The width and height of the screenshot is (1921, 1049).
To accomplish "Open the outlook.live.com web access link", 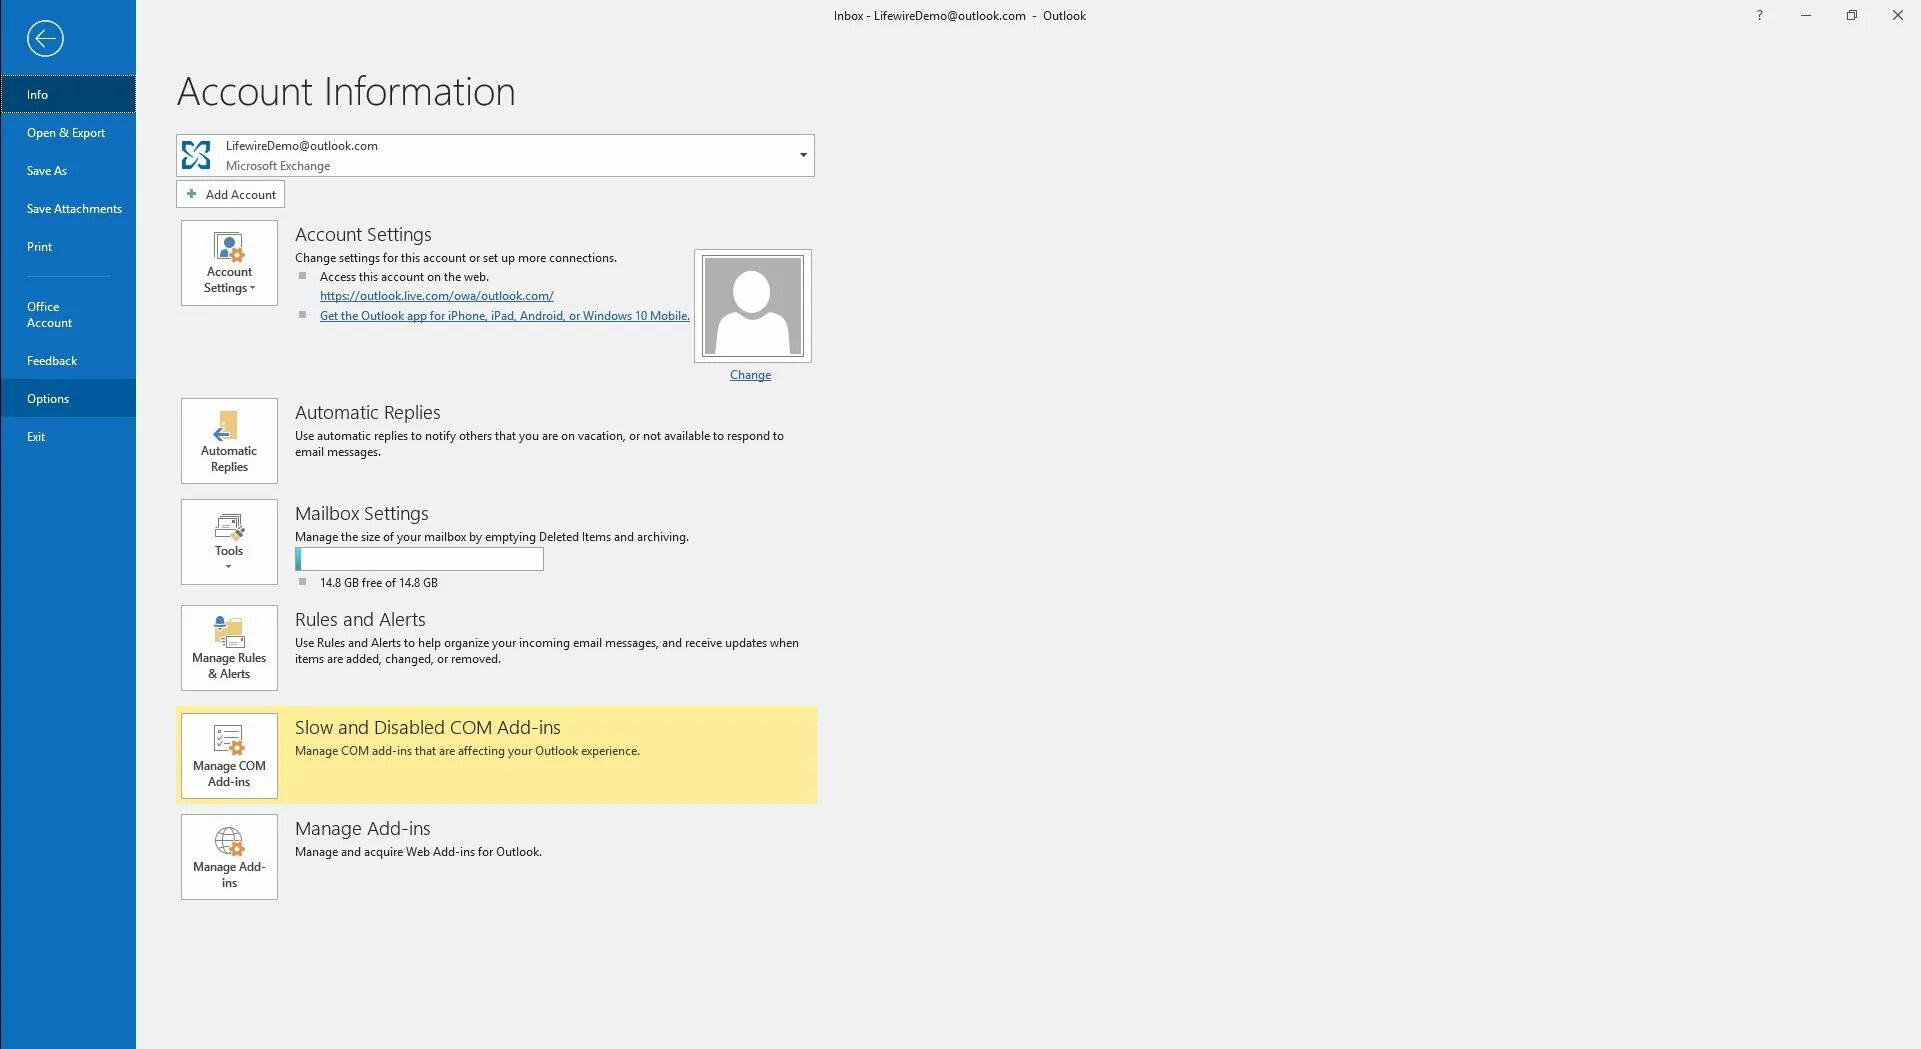I will [437, 296].
